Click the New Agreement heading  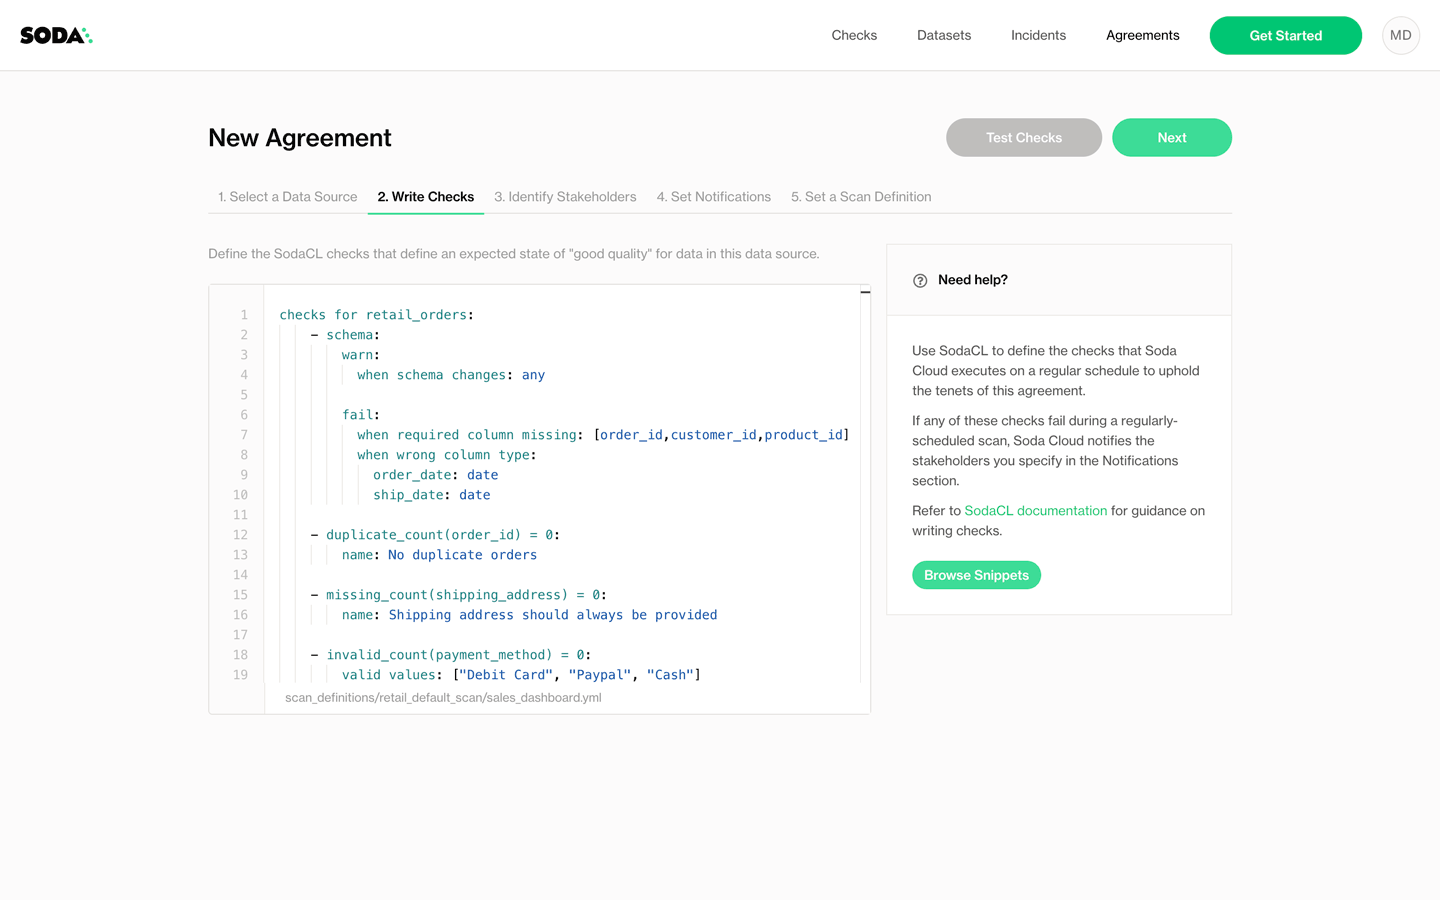300,138
